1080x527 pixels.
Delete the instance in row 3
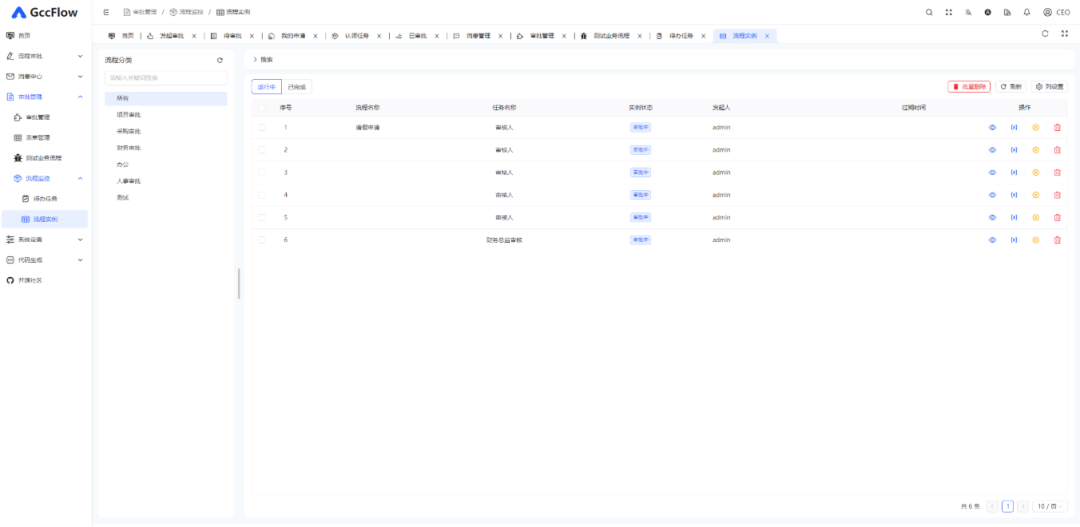click(x=1057, y=172)
